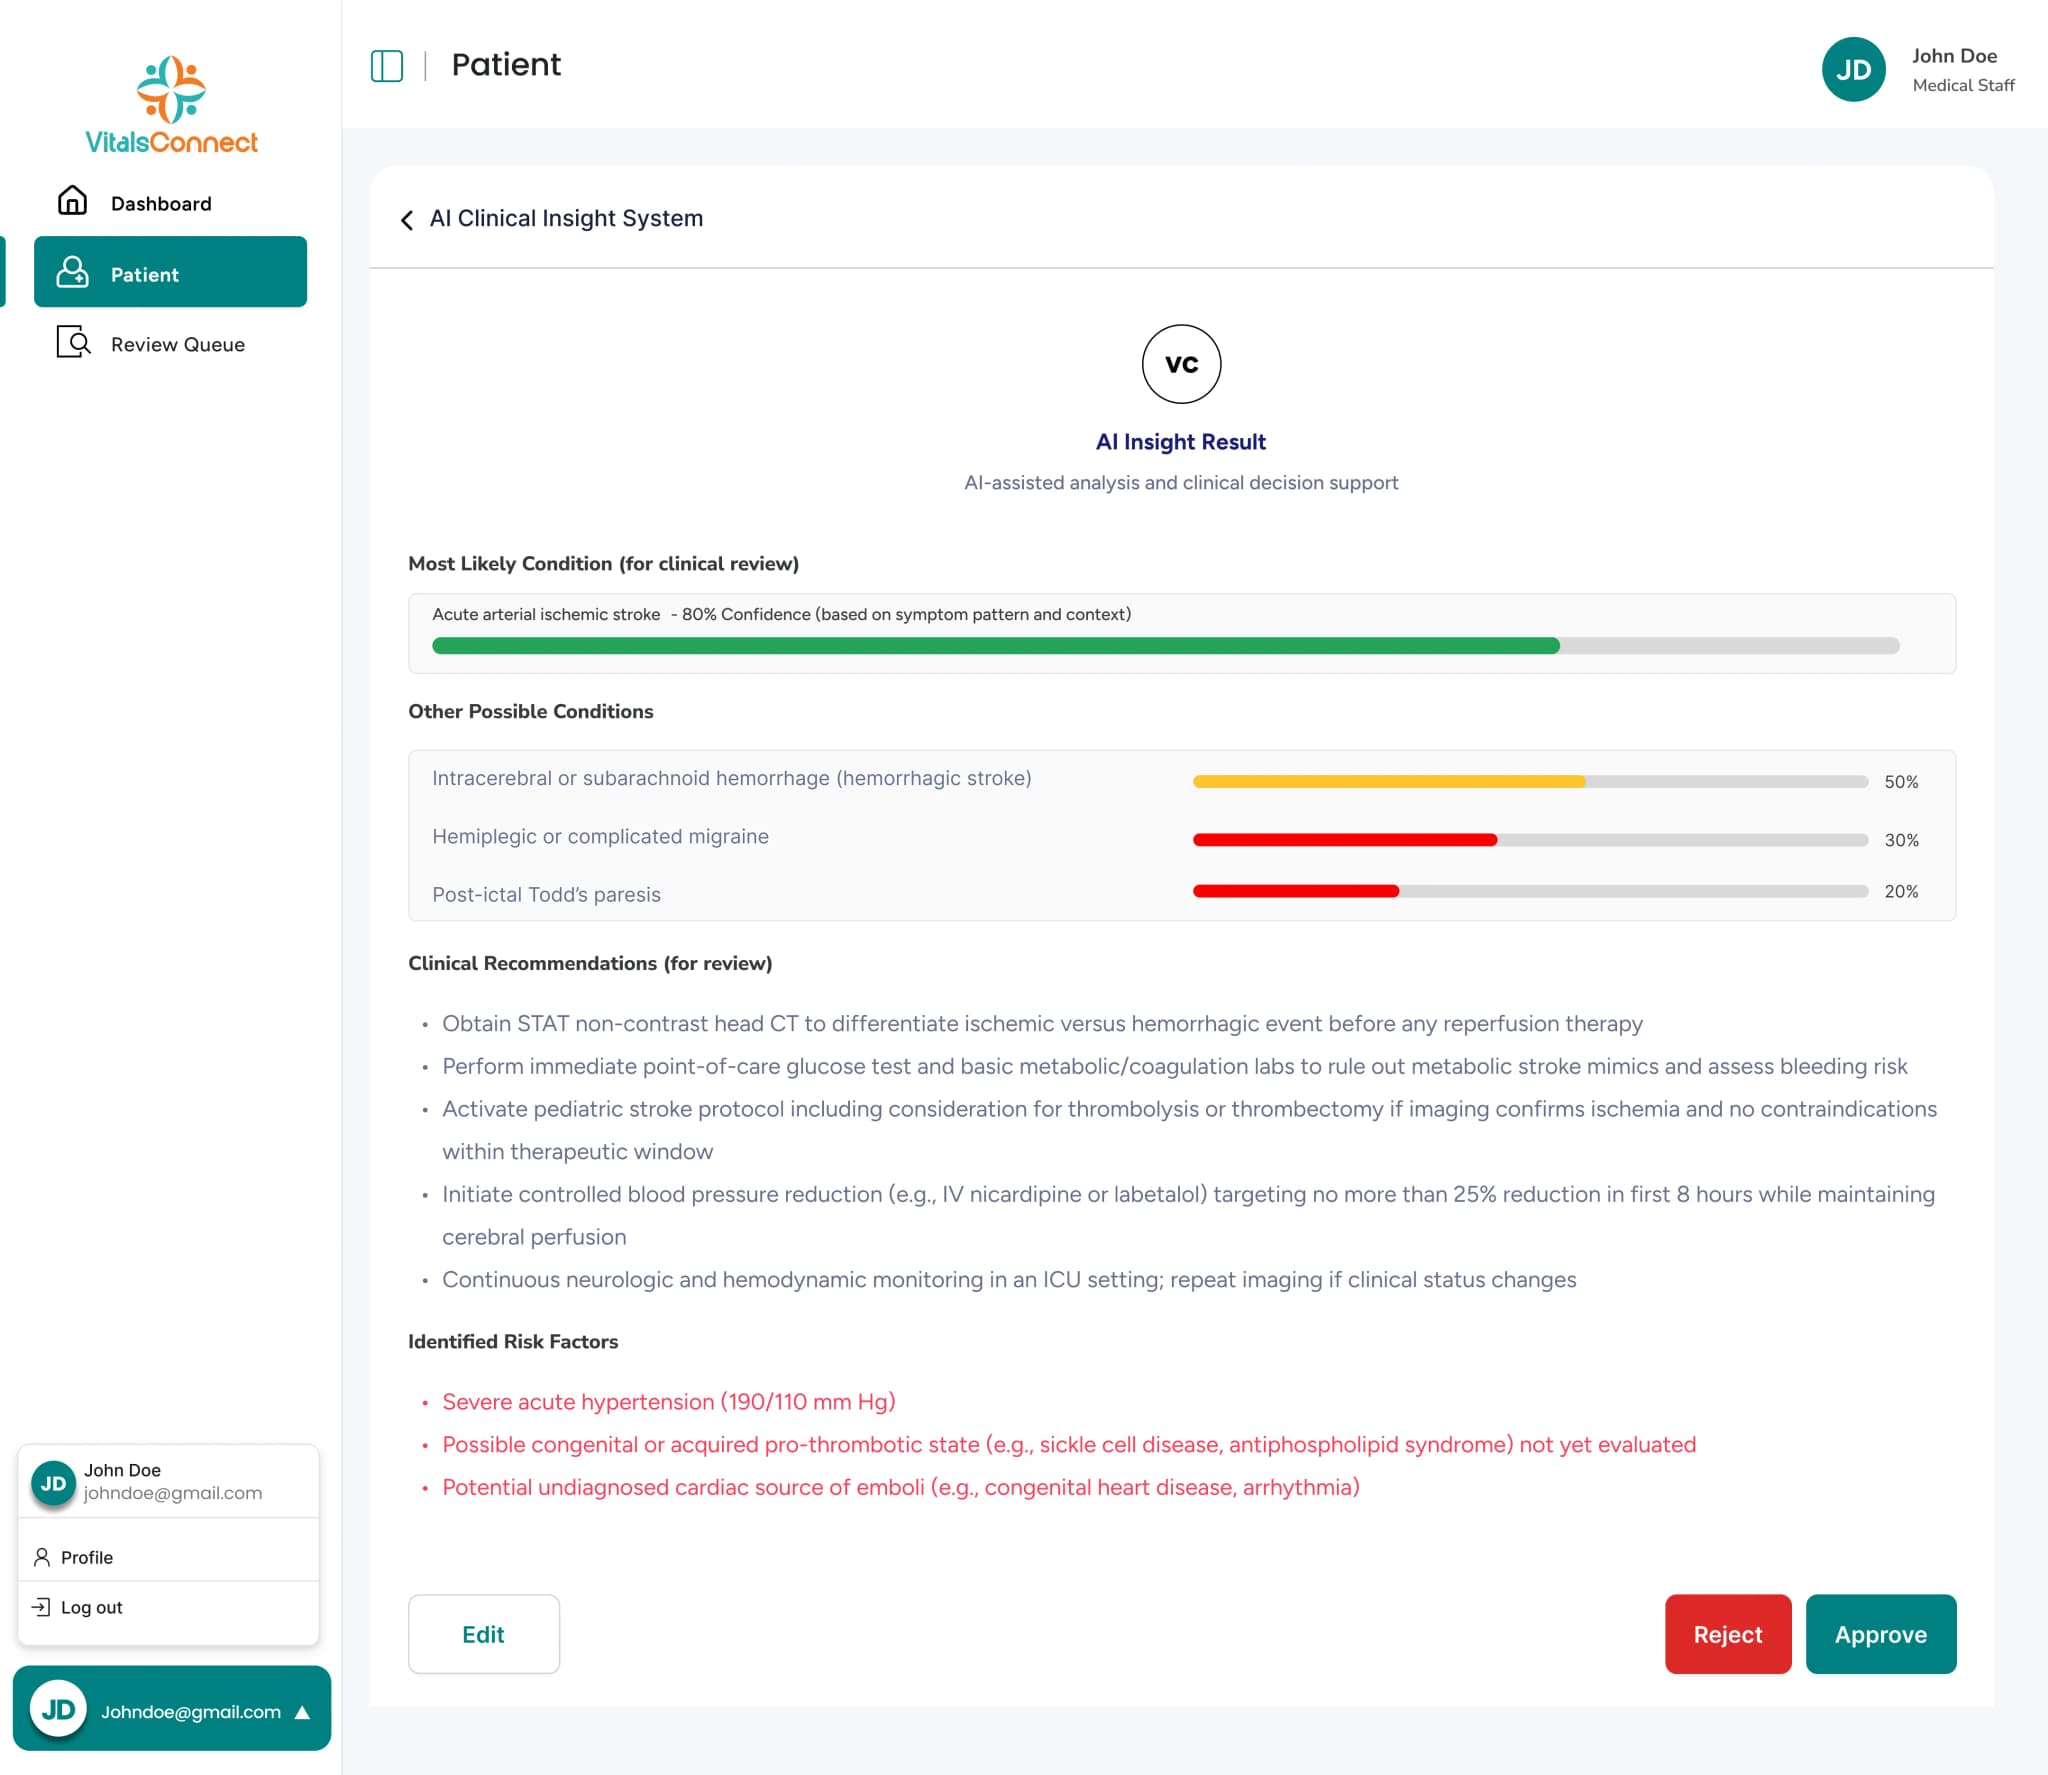
Task: Click the Review Queue magnifier icon
Action: (x=73, y=342)
